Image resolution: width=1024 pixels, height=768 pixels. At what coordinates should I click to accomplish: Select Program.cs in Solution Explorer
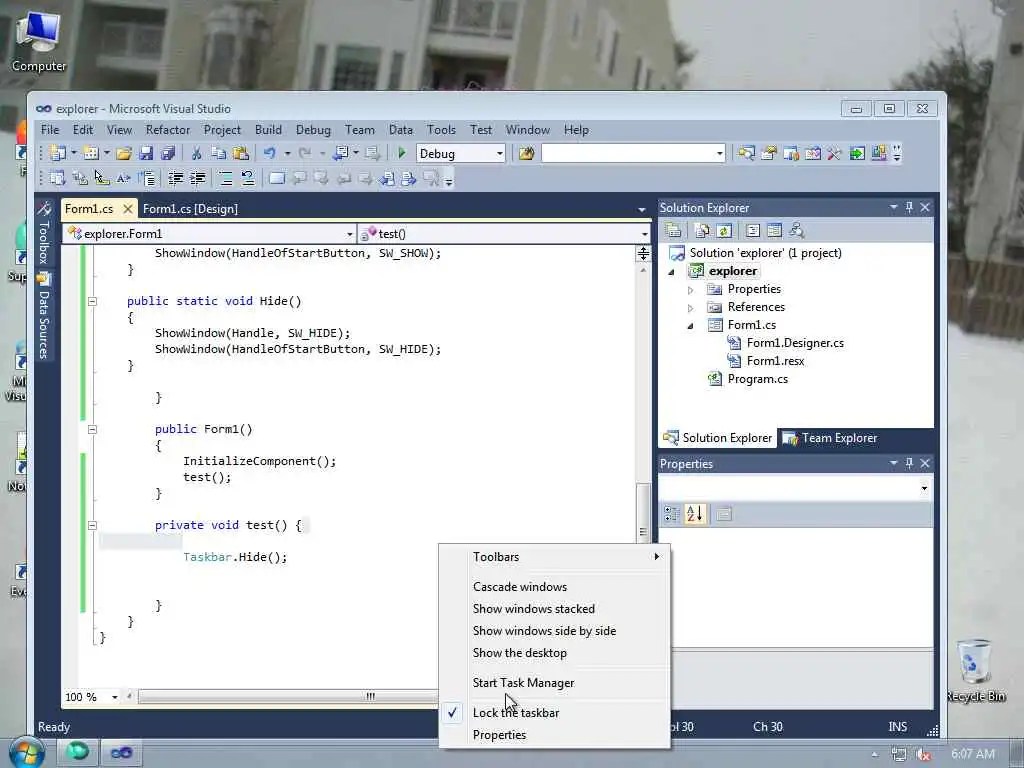coord(758,379)
